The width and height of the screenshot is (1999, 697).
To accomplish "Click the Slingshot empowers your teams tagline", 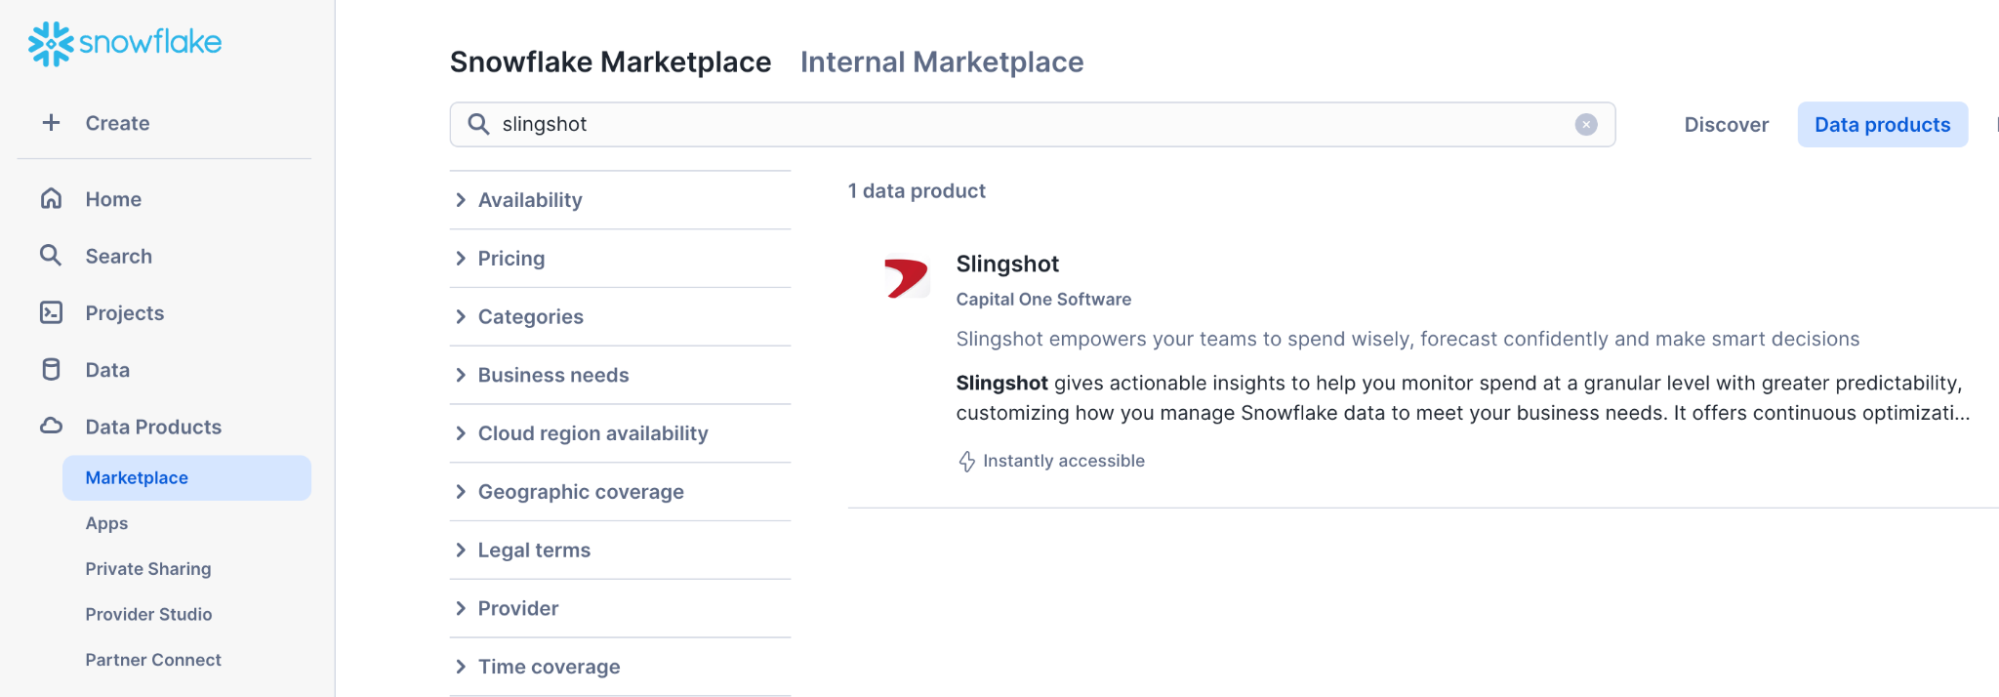I will 1408,339.
